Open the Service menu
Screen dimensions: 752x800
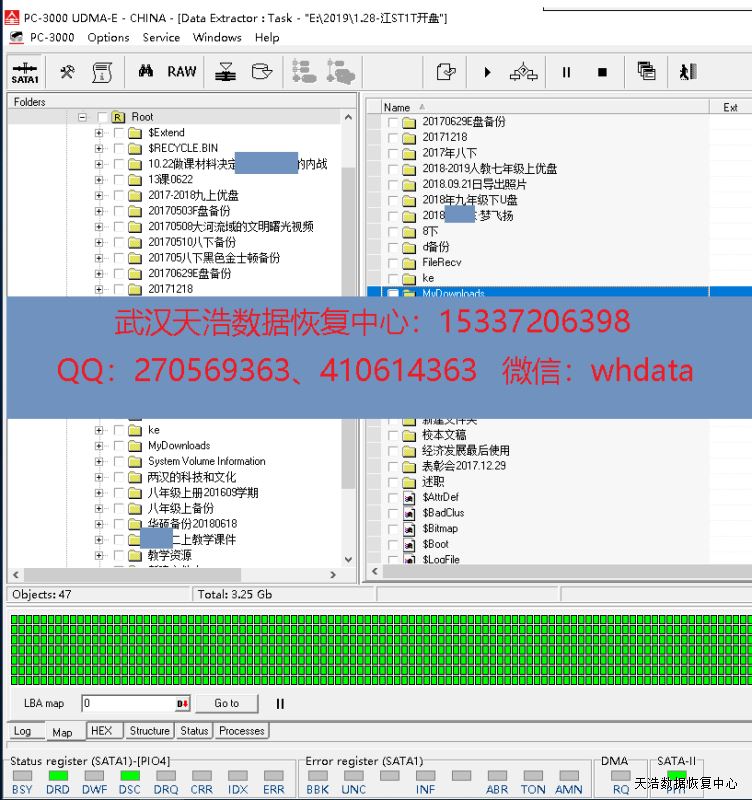161,37
